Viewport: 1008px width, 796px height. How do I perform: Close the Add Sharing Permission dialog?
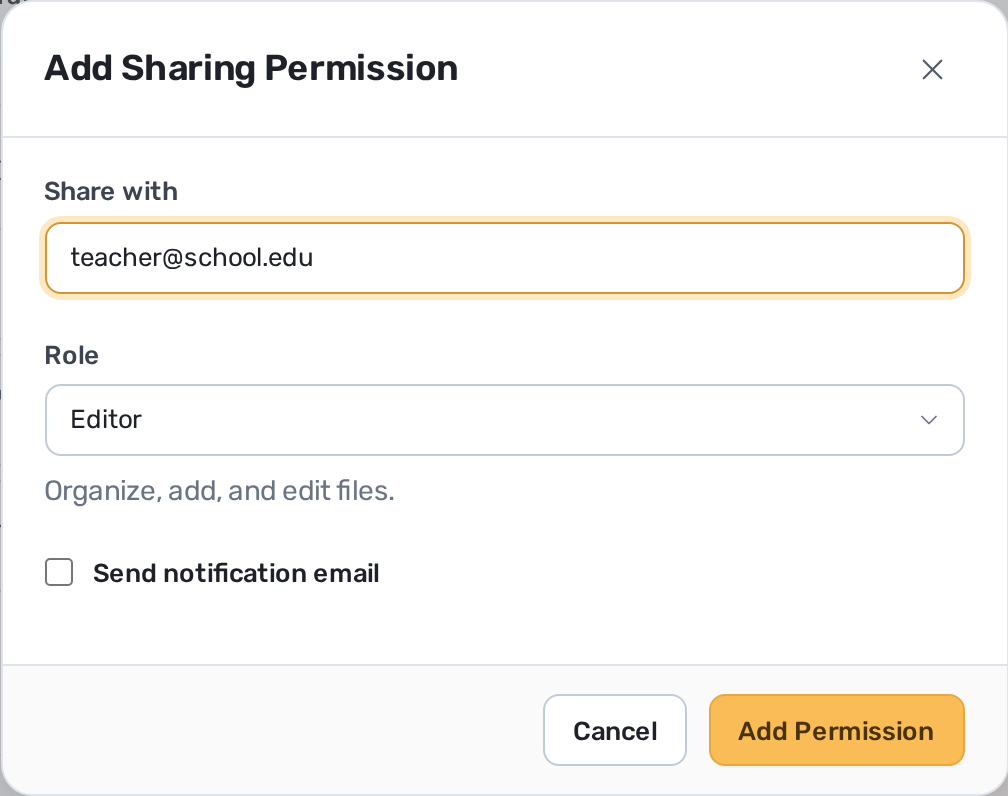point(932,69)
